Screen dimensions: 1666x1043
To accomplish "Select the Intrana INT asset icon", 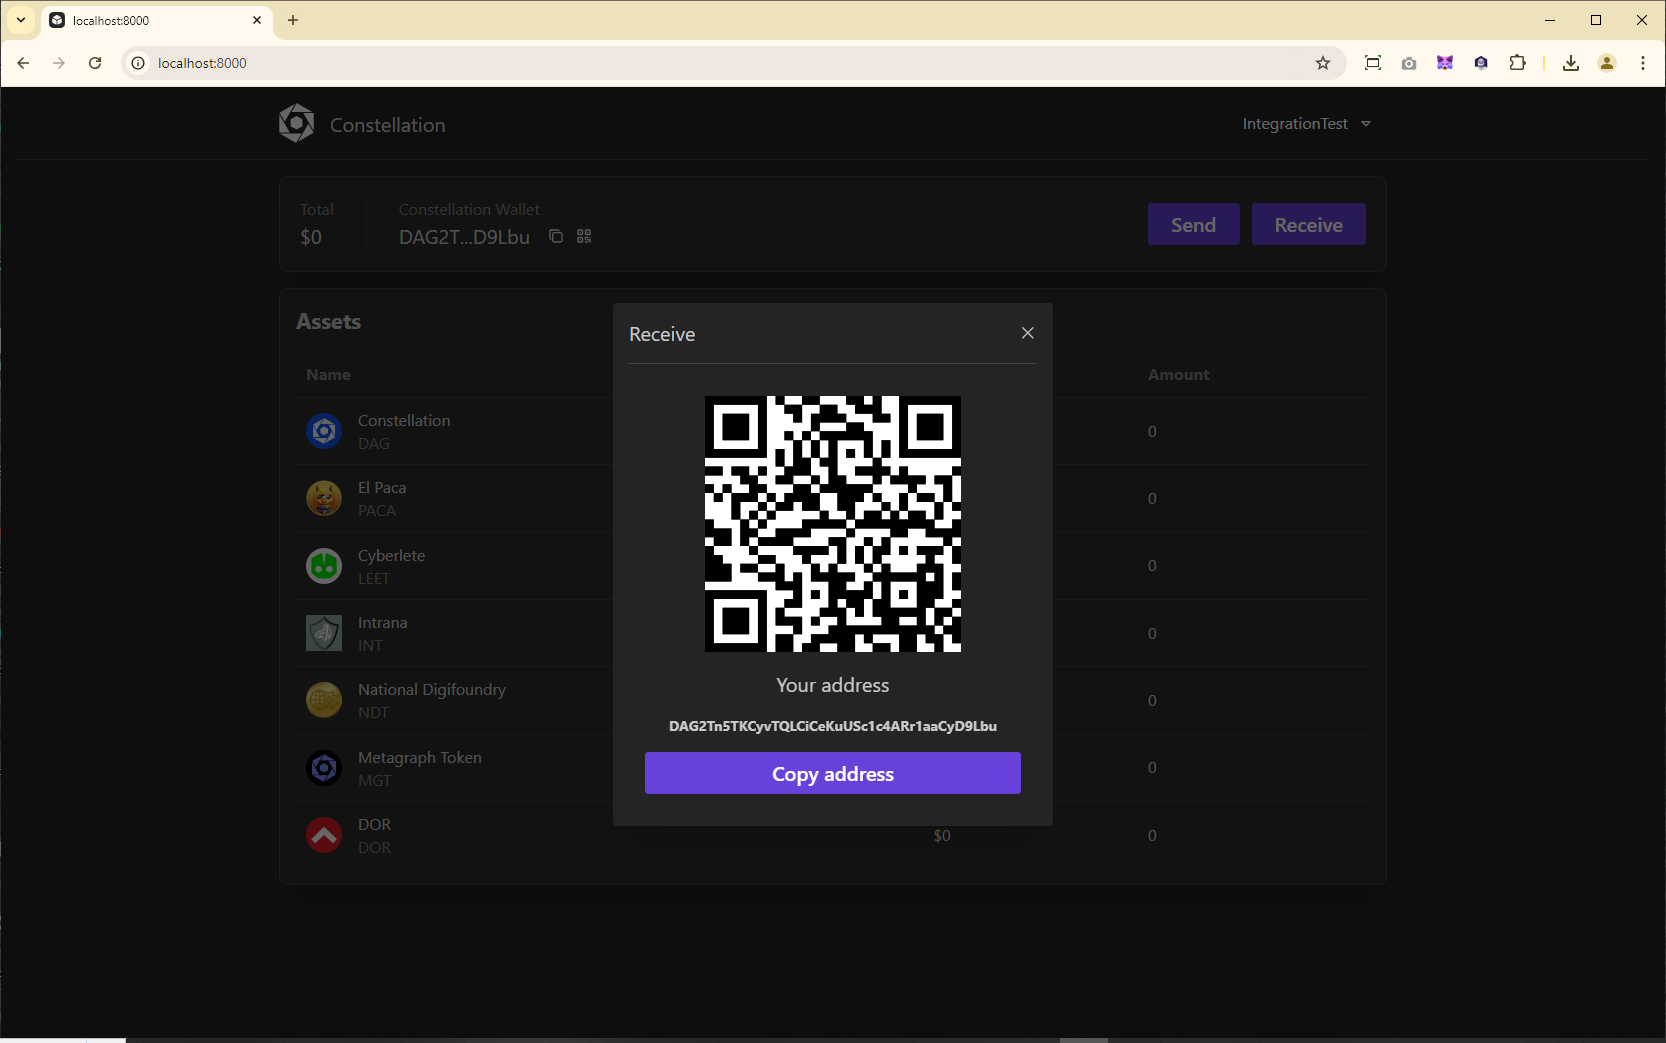I will [x=324, y=633].
